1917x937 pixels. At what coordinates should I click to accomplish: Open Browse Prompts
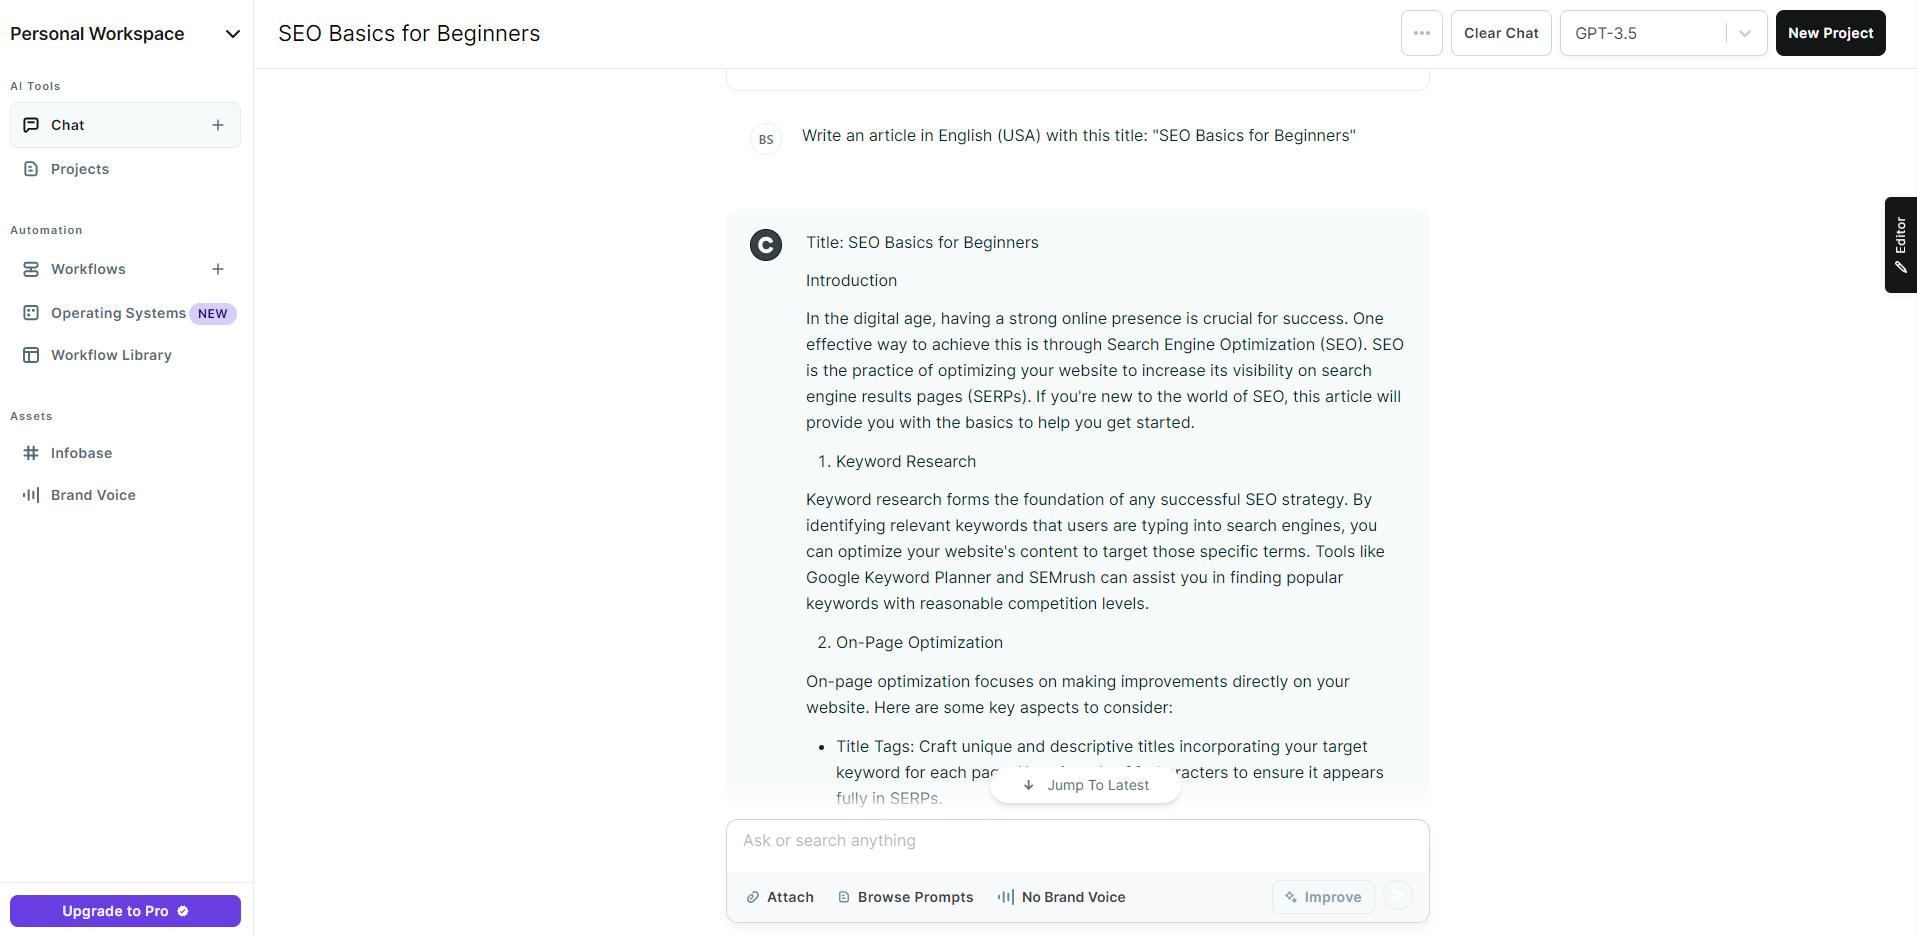(904, 897)
